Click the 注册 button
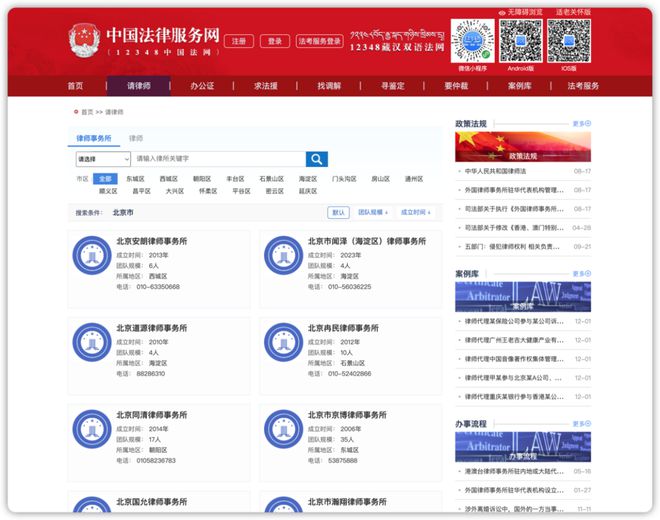 point(239,41)
